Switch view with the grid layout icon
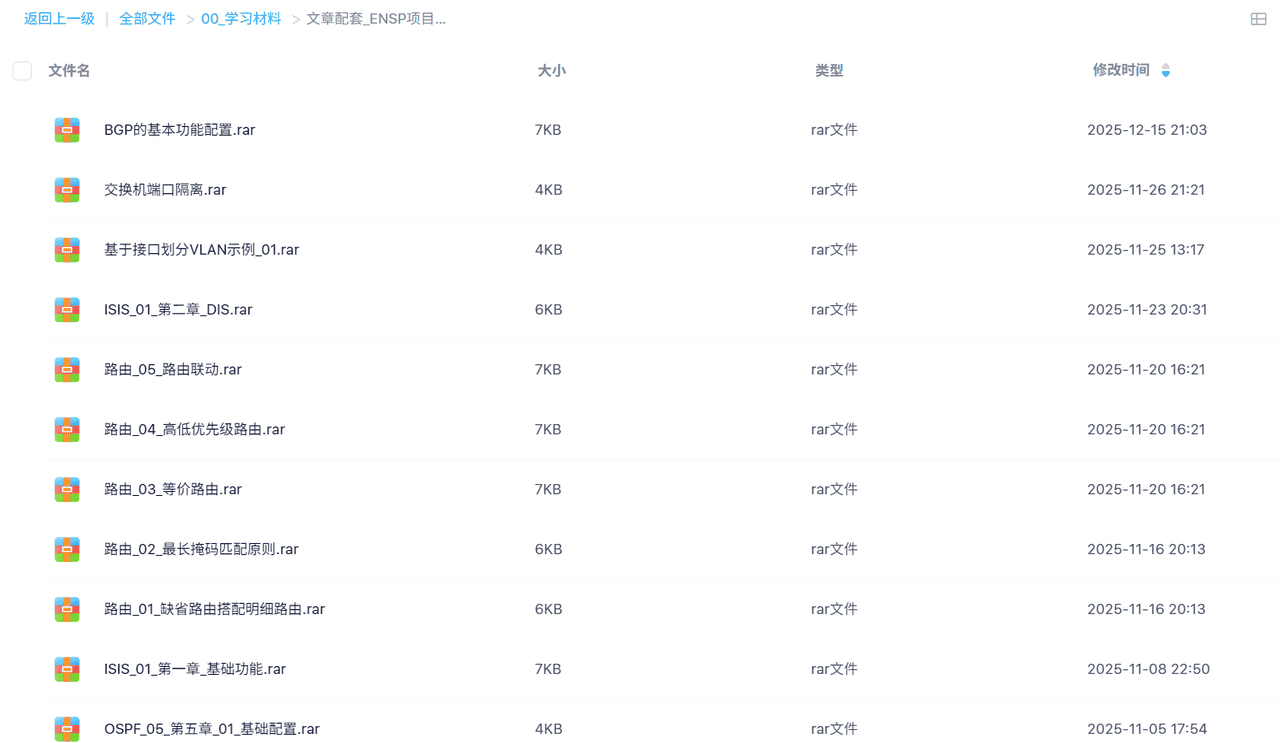This screenshot has width=1280, height=743. (1258, 19)
